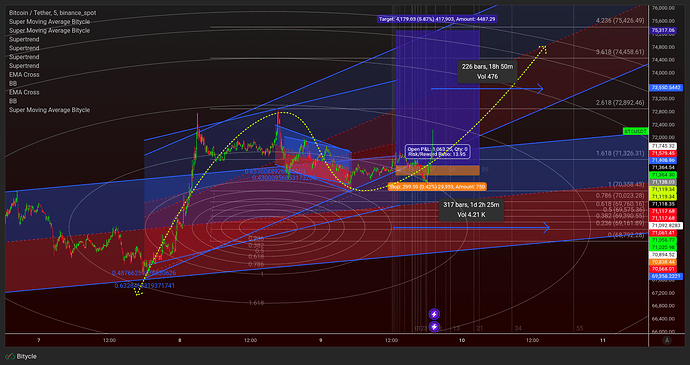Click the orange Stop 299.59 (0.42%) label
Screen dimensions: 690x365
tap(437, 187)
